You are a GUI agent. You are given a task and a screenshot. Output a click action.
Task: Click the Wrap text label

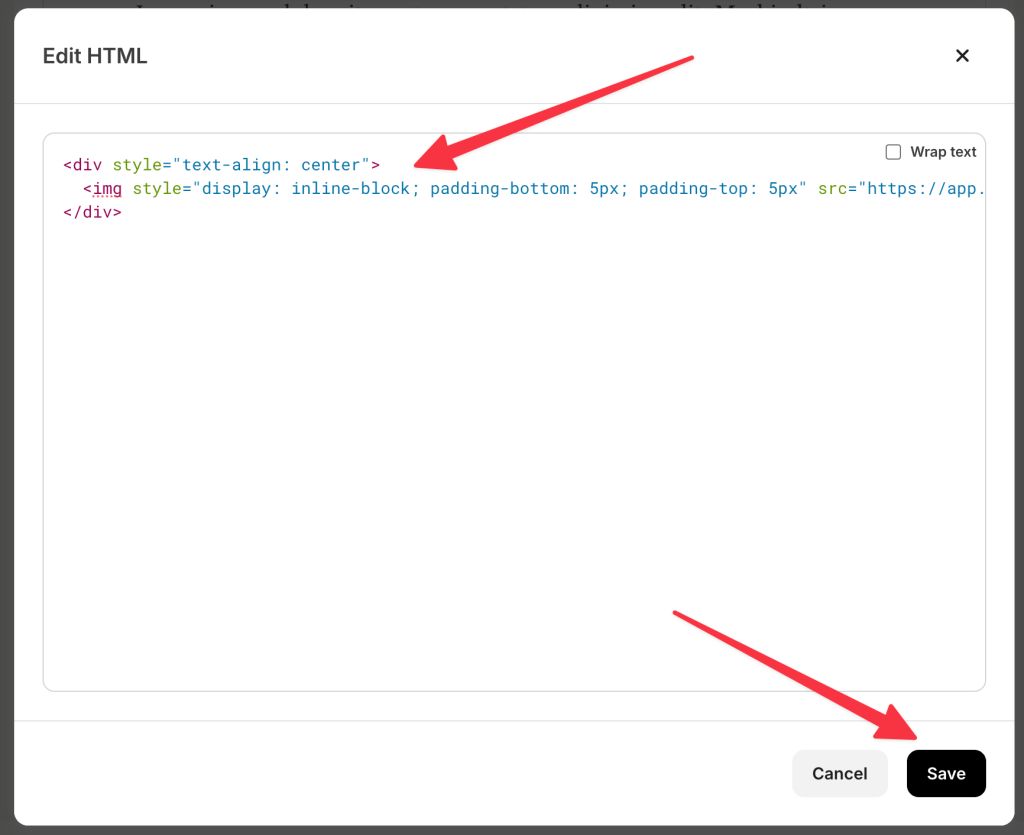click(942, 152)
